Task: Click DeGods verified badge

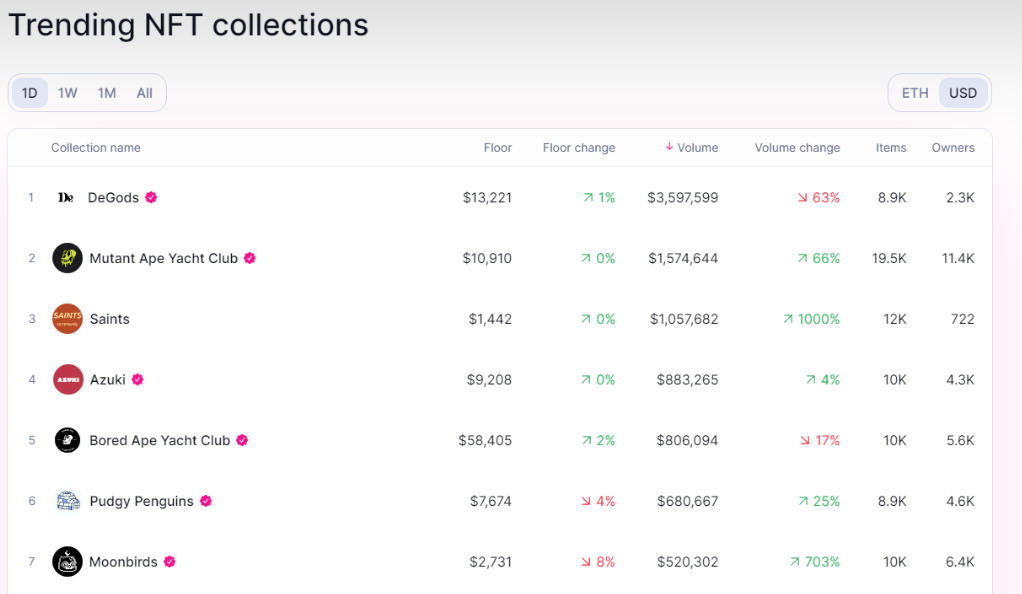Action: coord(151,197)
